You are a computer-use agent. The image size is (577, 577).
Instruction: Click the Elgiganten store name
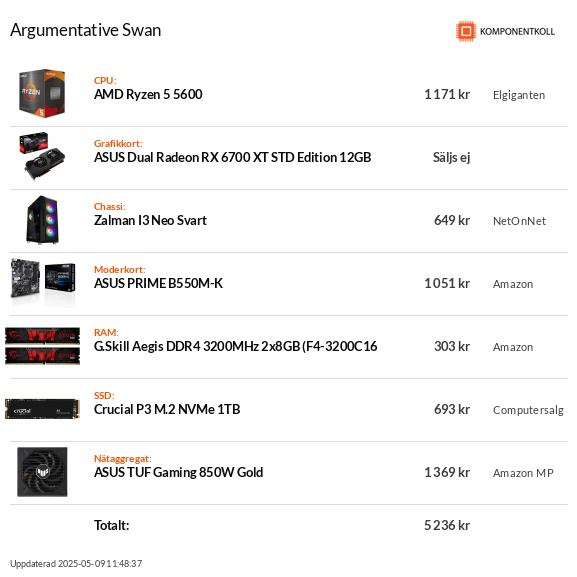(519, 95)
